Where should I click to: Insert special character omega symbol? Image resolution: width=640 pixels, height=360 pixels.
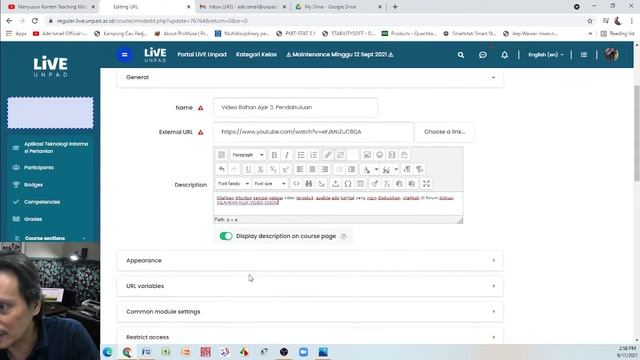[348, 184]
